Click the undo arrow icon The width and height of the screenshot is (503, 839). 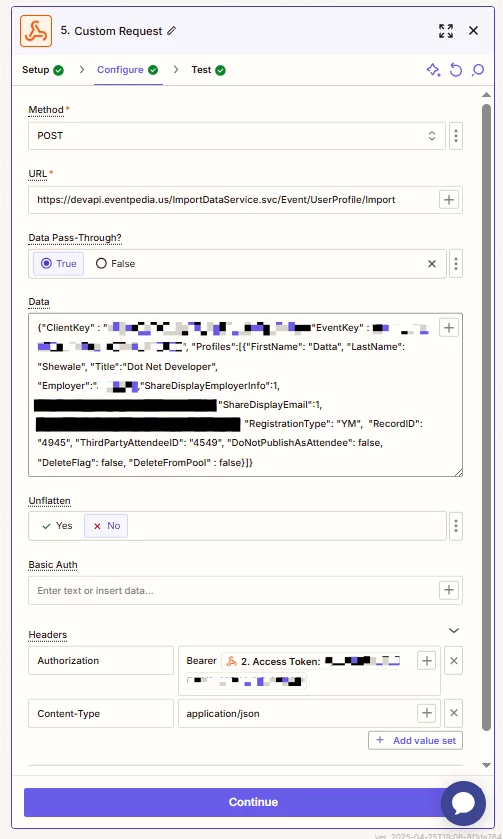pyautogui.click(x=455, y=70)
